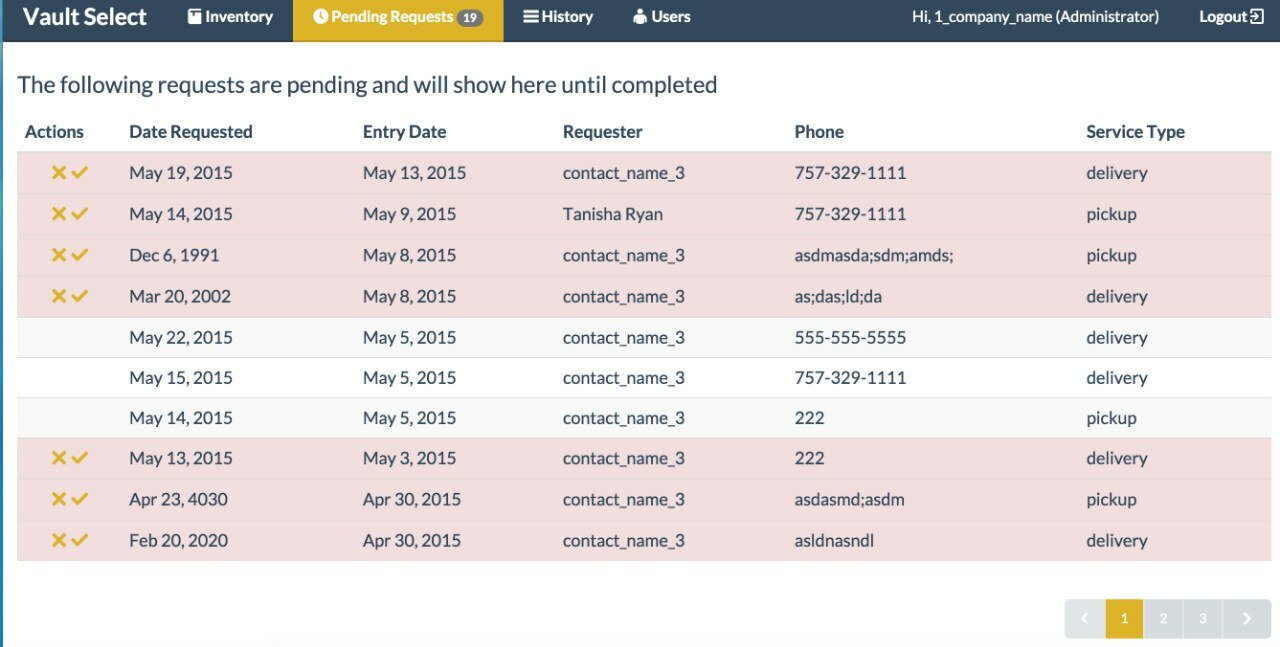Reject the Dec 6, 1991 request X icon

point(59,255)
